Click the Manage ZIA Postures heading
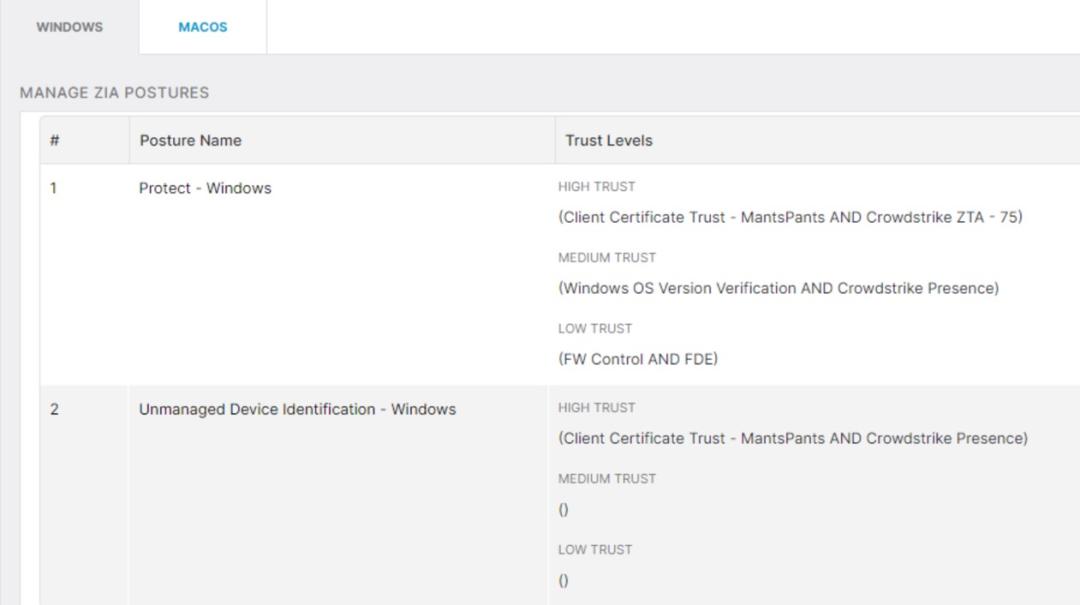 pos(114,93)
